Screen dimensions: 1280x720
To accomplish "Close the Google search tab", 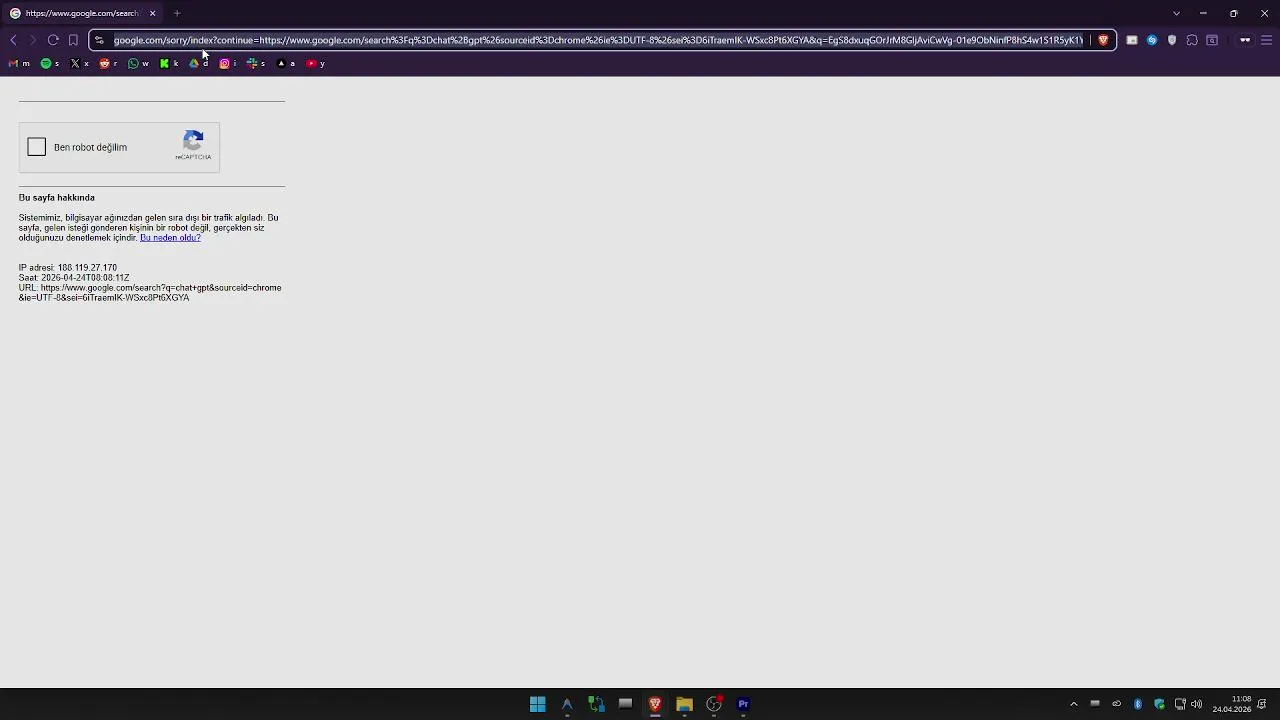I will 153,13.
